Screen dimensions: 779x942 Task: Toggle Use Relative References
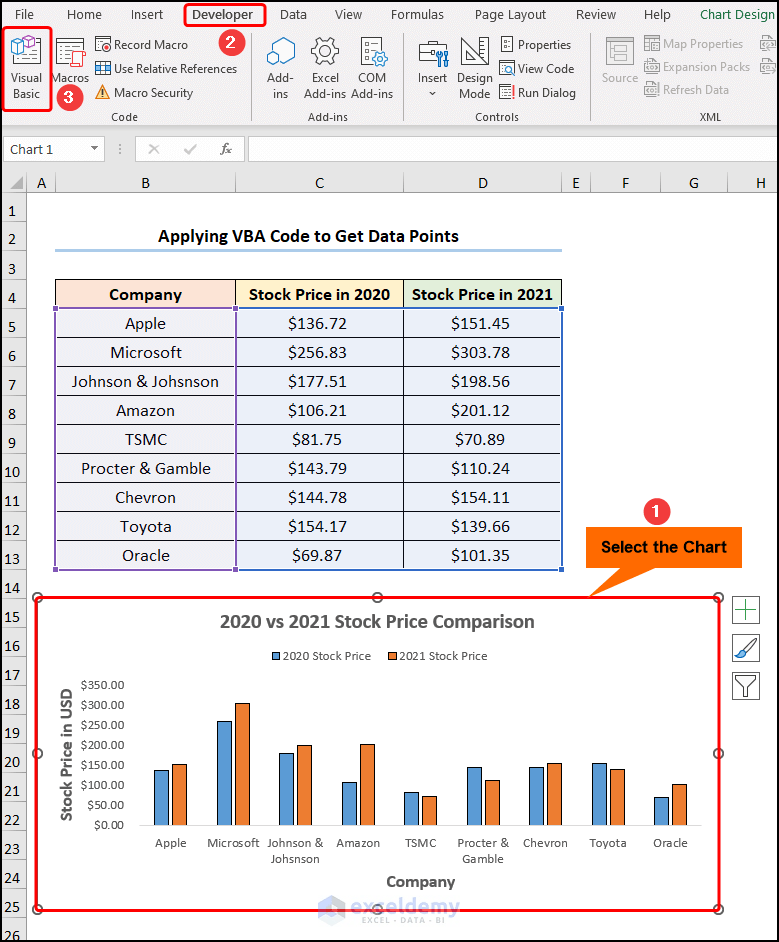(166, 69)
